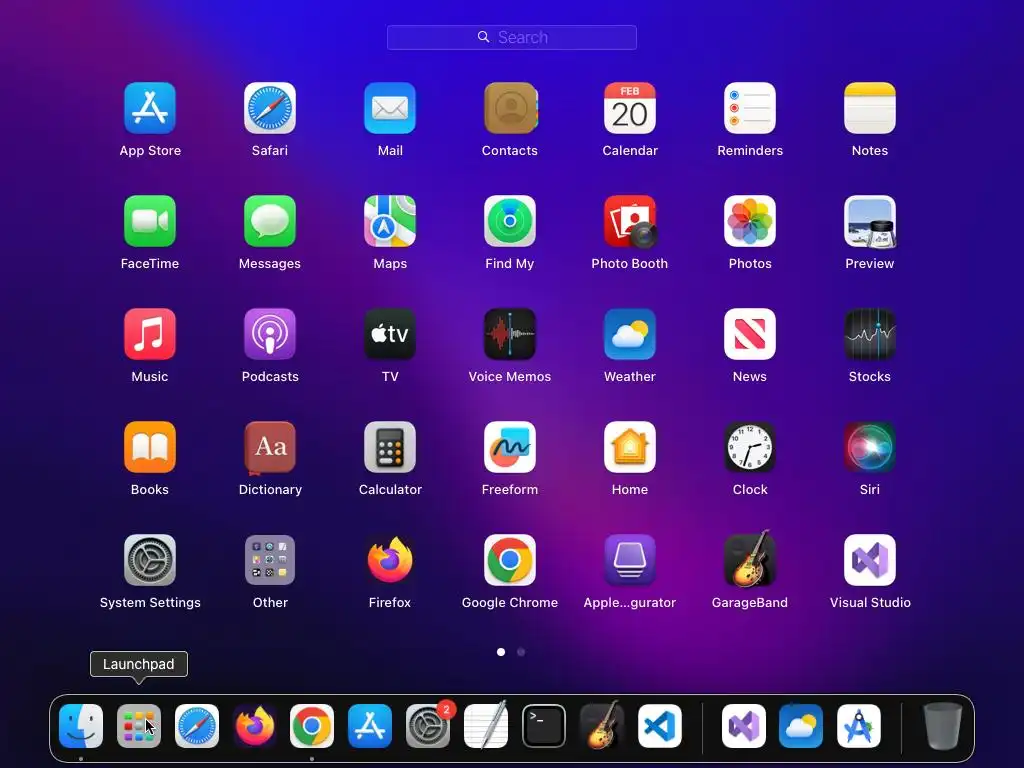Launch Maps app
This screenshot has height=768, width=1024.
(x=390, y=221)
